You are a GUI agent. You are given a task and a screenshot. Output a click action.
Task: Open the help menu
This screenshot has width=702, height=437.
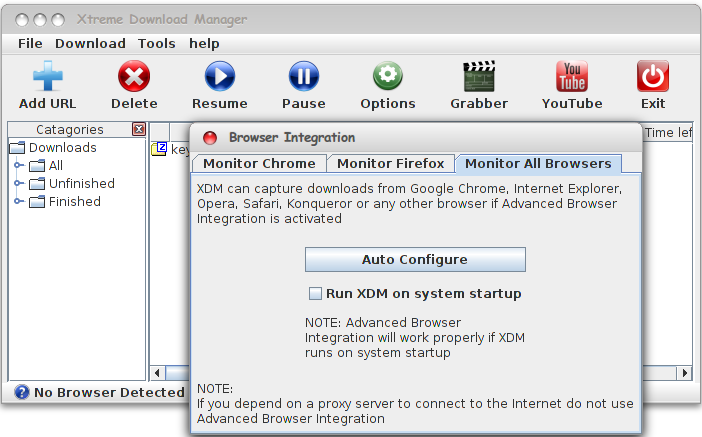[x=204, y=44]
